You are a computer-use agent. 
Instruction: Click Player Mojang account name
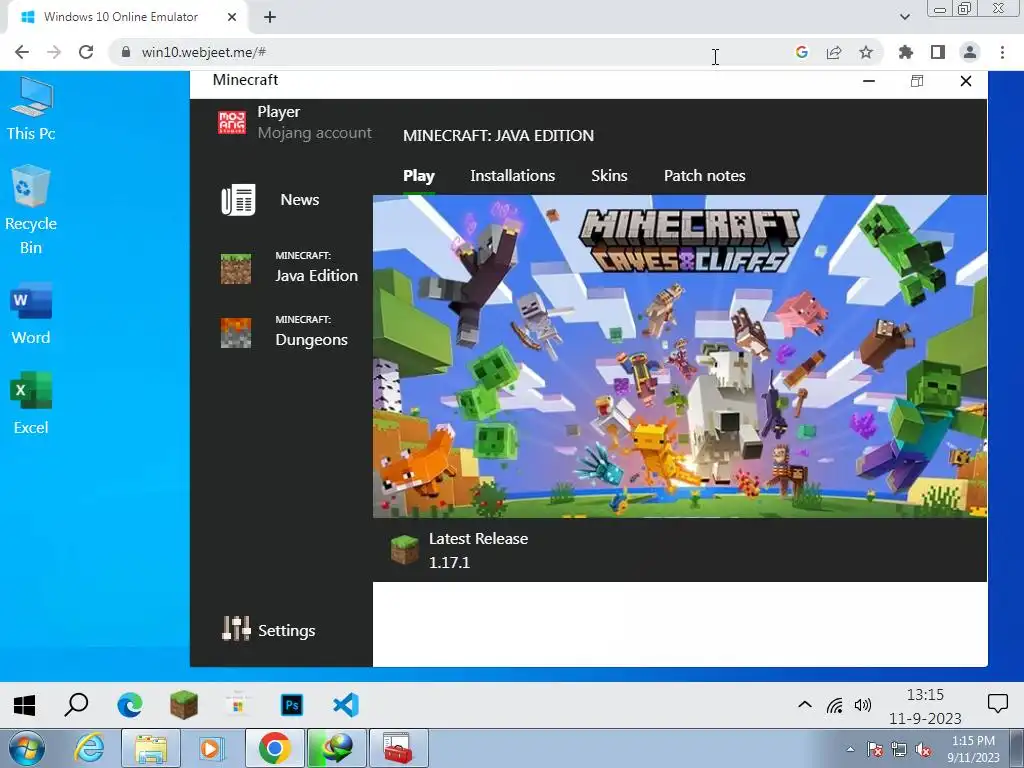click(x=314, y=122)
